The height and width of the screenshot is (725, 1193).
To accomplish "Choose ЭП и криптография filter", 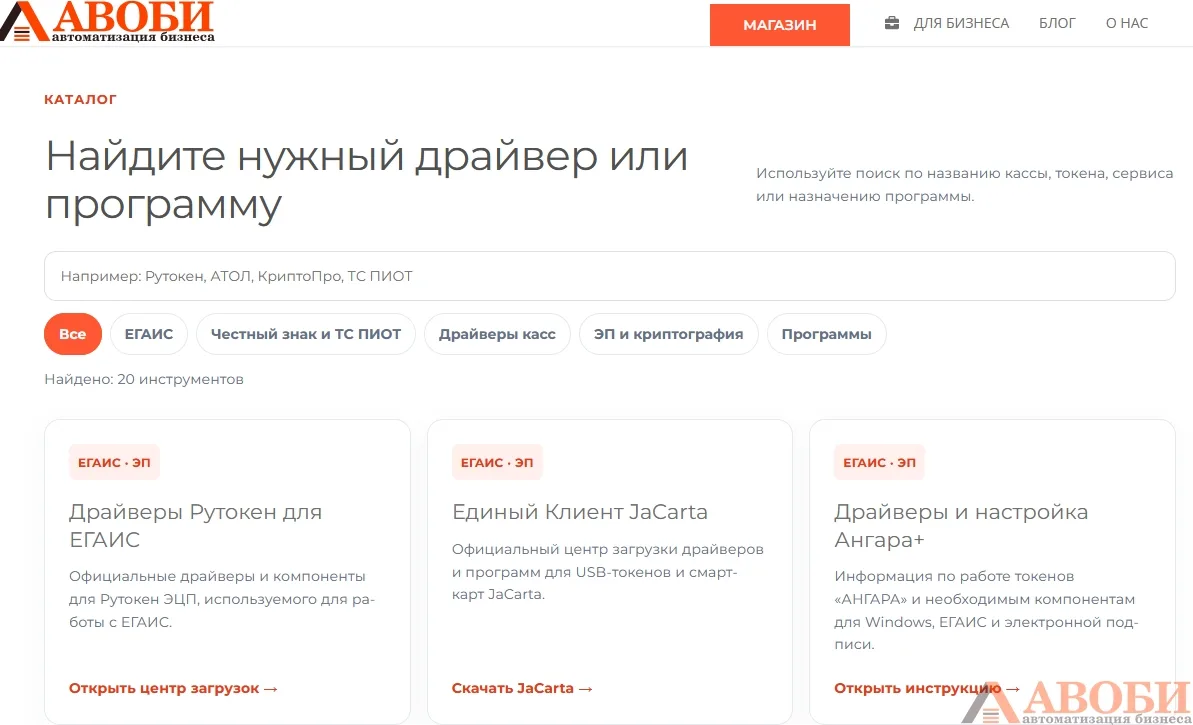I will (669, 334).
